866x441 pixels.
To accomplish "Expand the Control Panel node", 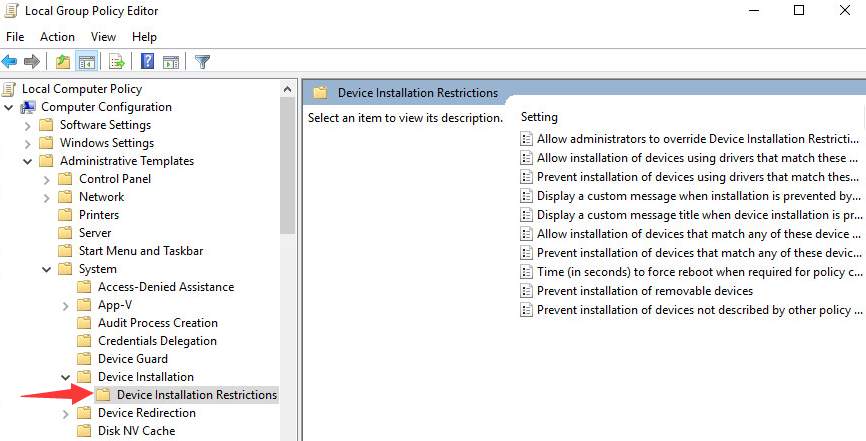I will [x=46, y=180].
